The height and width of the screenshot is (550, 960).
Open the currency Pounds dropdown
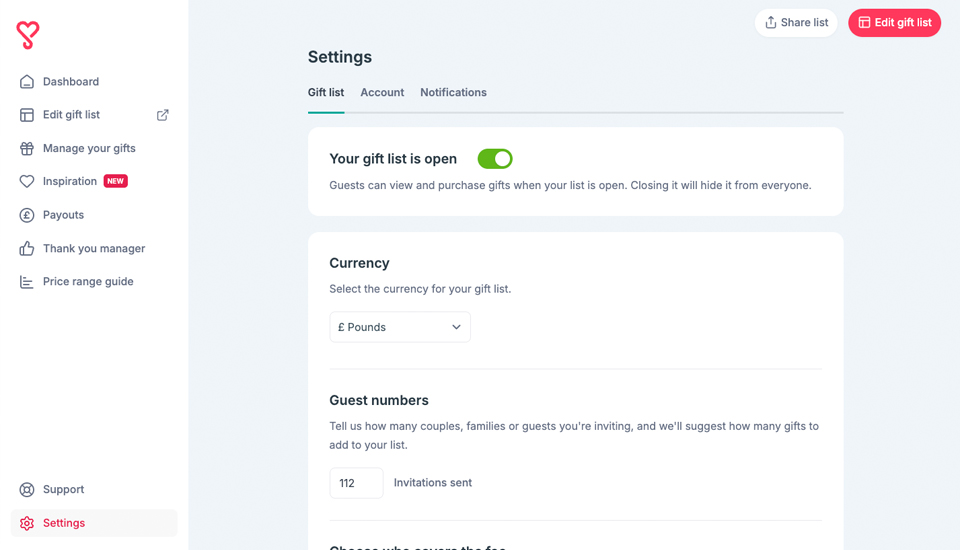[x=399, y=327]
